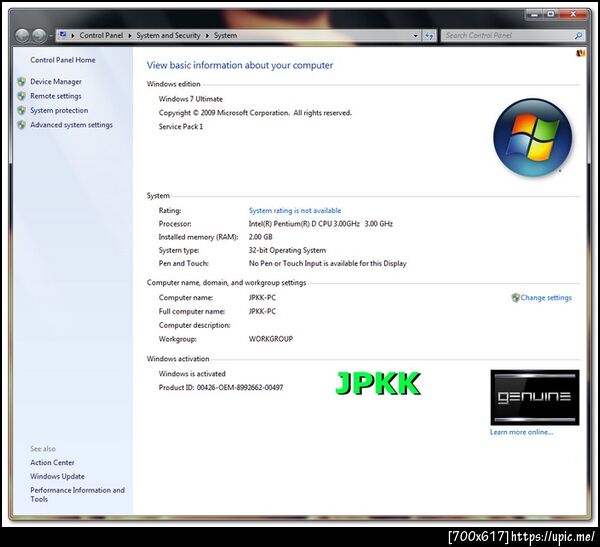Open the address bar history dropdown

pos(416,36)
